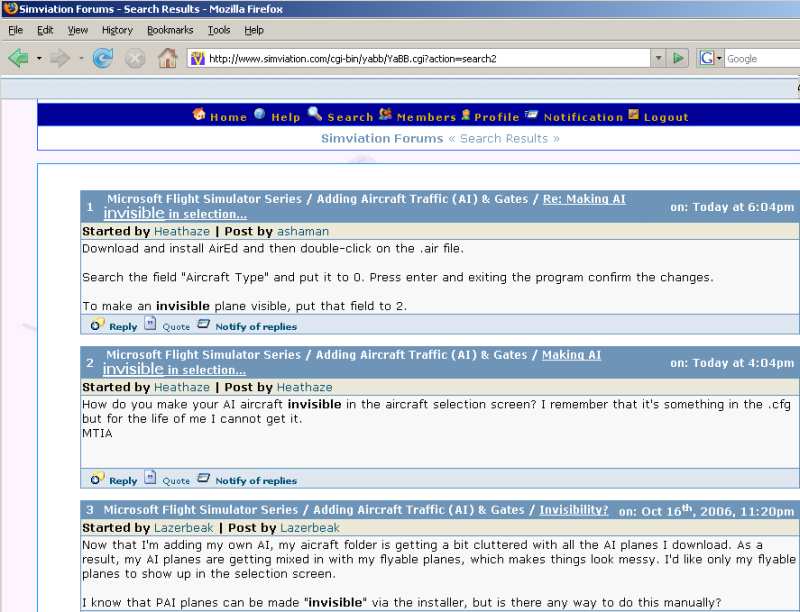
Task: Click in the Google search box
Action: 762,59
